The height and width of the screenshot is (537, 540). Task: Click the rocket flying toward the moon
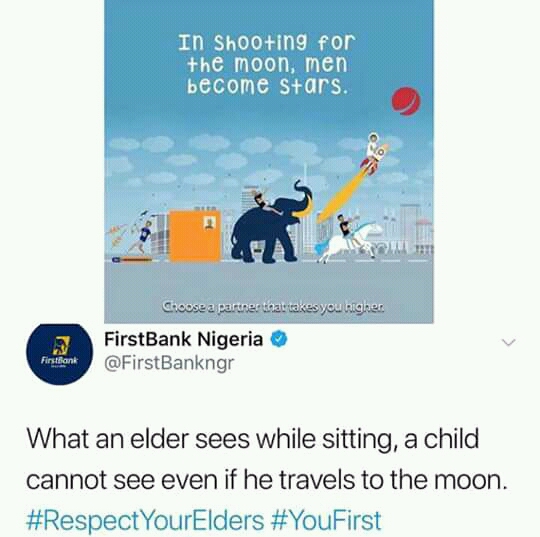coord(374,153)
